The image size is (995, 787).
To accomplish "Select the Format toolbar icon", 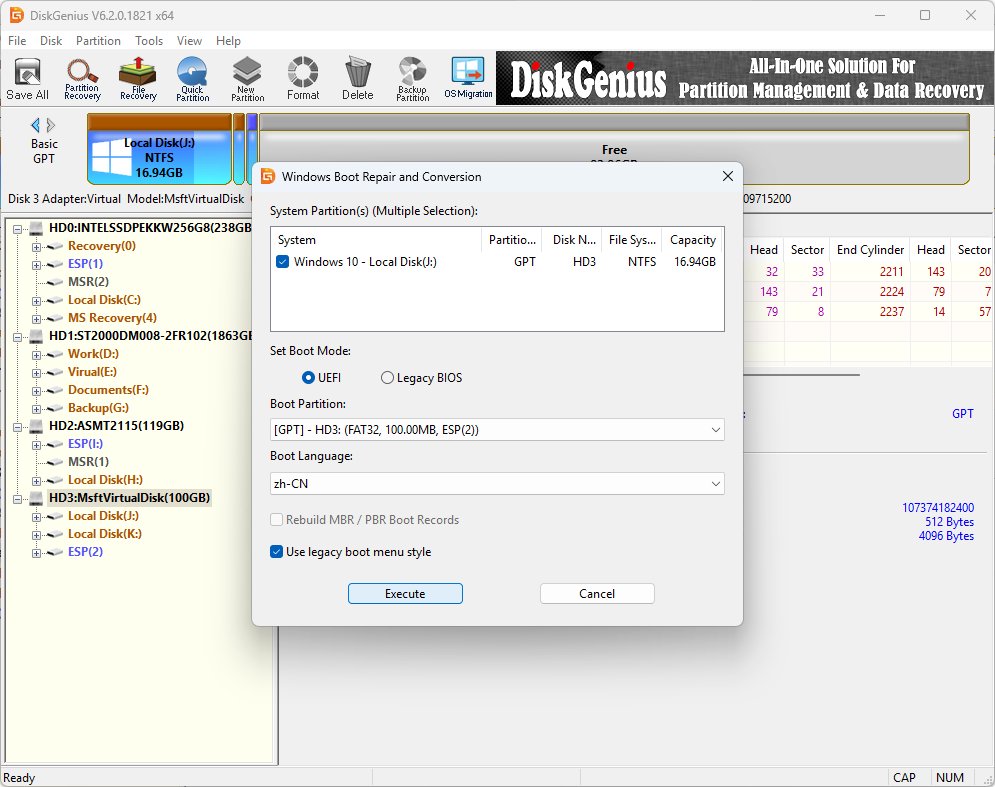I will (303, 79).
